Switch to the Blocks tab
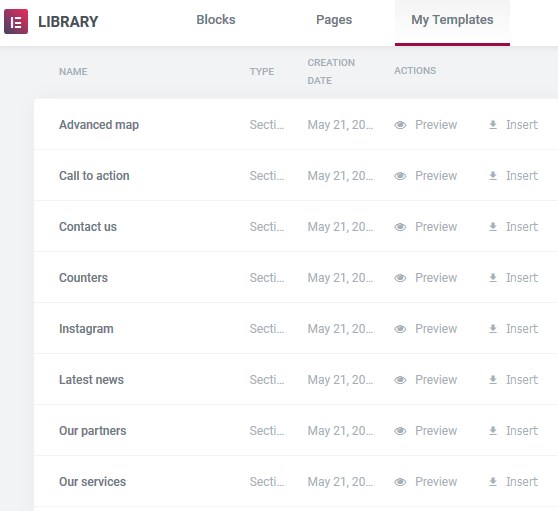This screenshot has height=511, width=558. click(216, 20)
